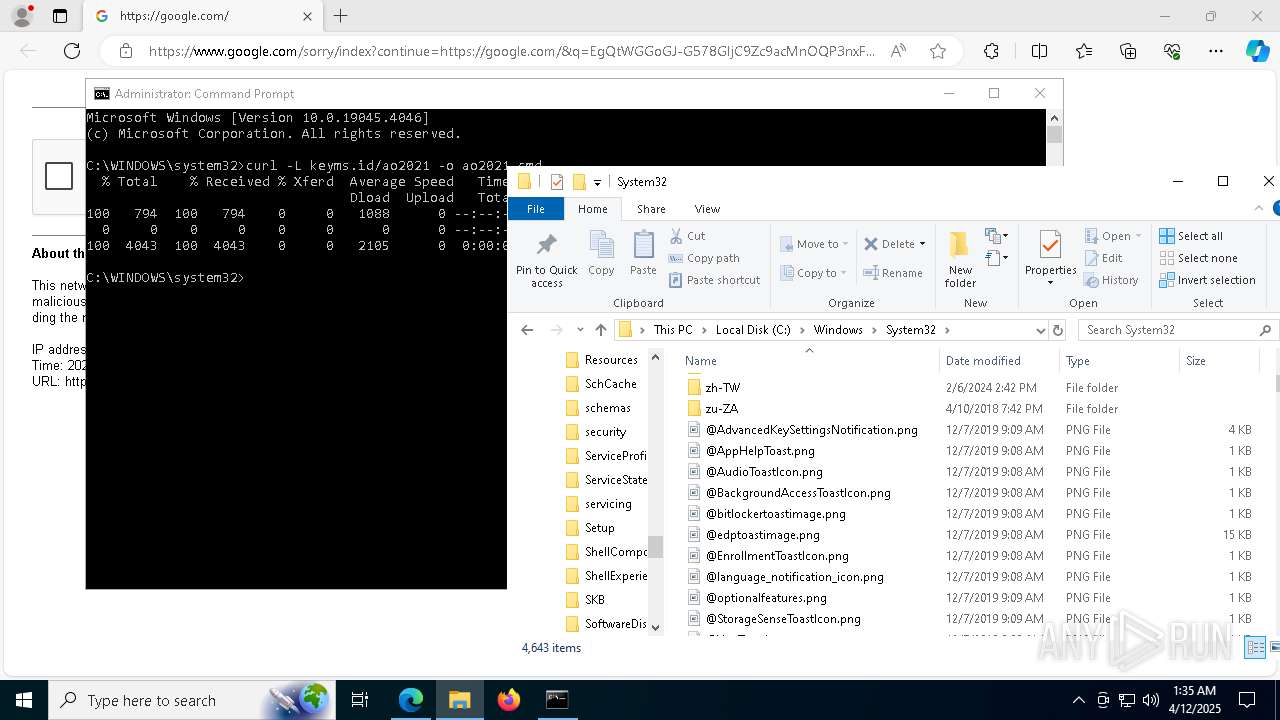The image size is (1280, 720).
Task: Click Select all in Select group
Action: (x=1191, y=236)
